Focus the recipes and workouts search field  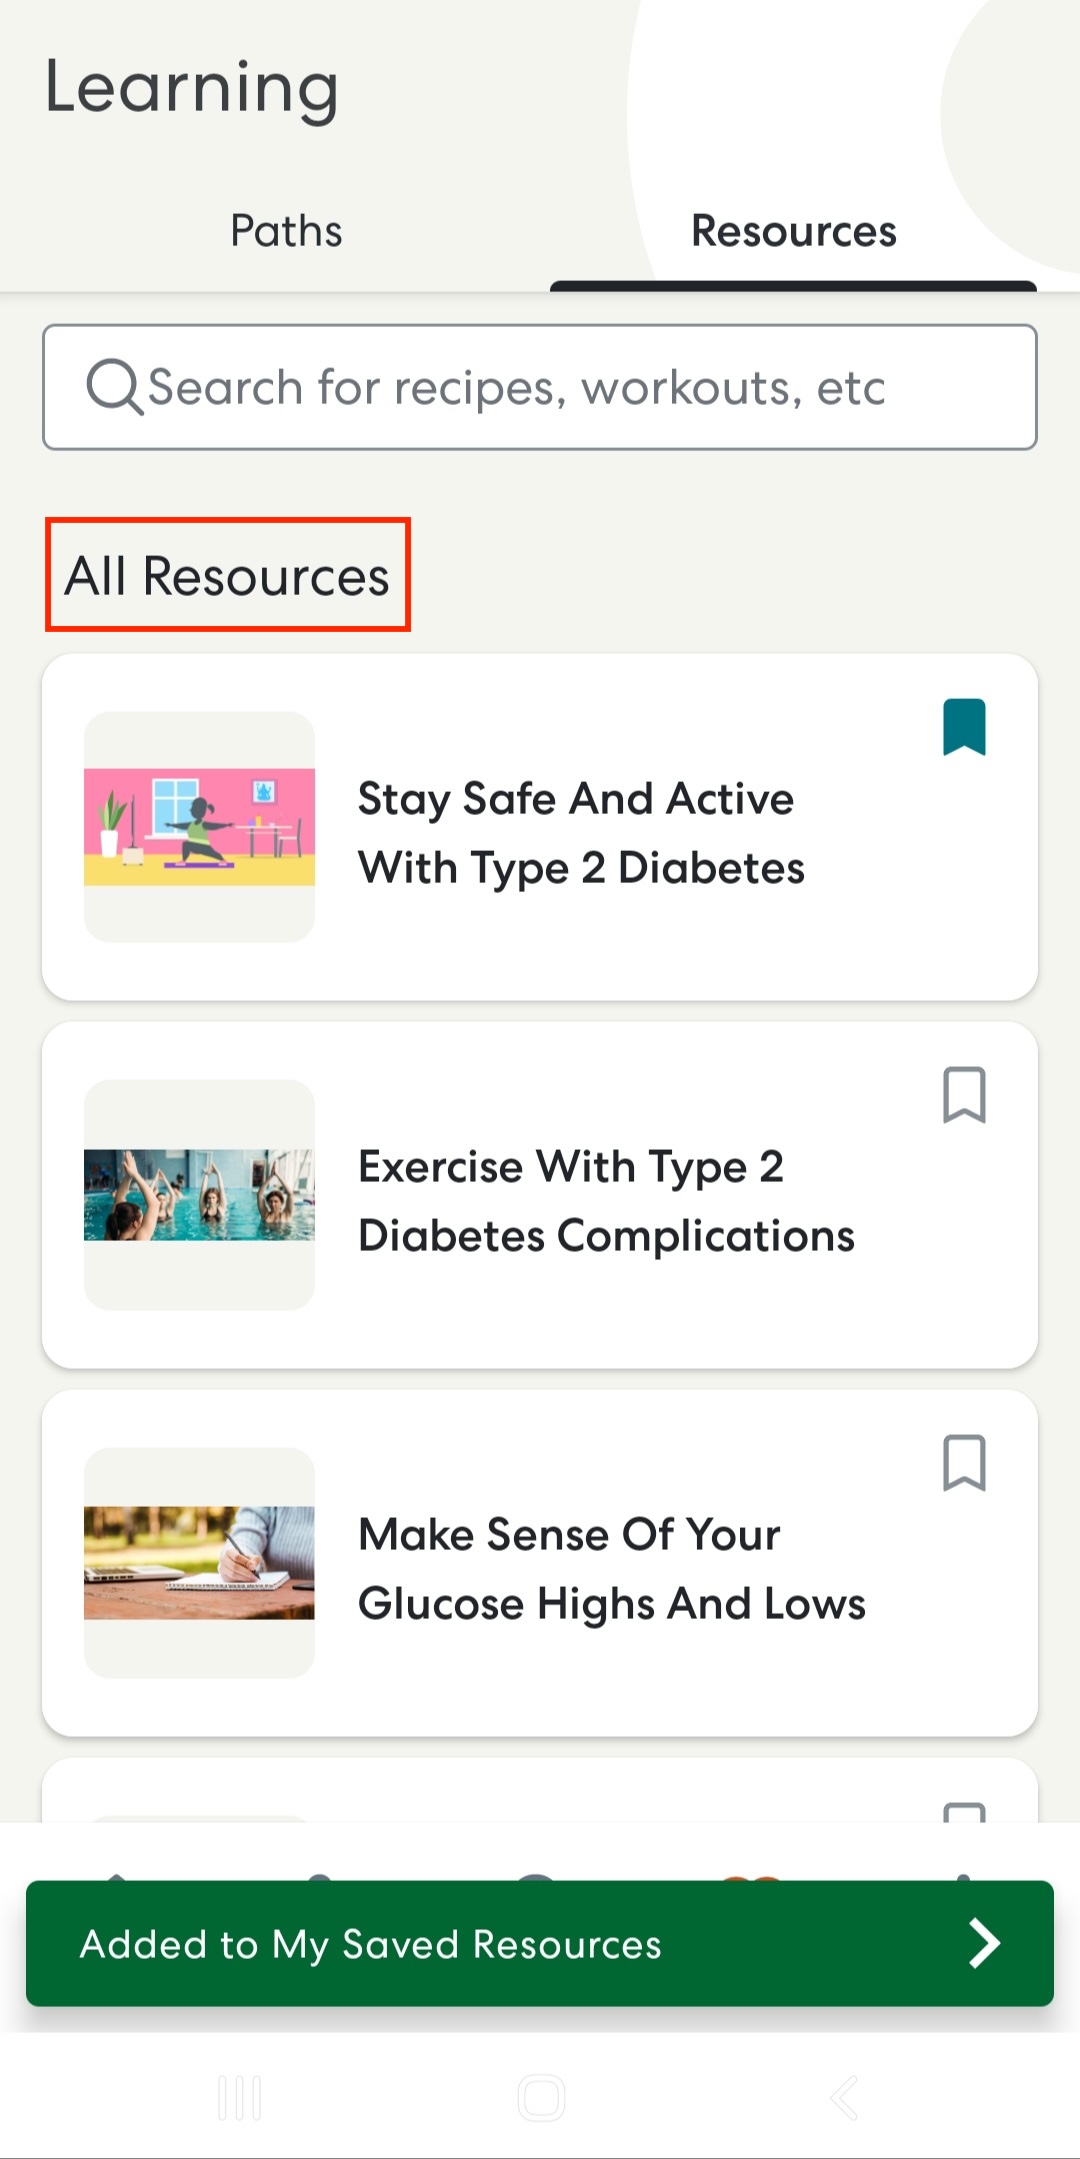tap(540, 387)
